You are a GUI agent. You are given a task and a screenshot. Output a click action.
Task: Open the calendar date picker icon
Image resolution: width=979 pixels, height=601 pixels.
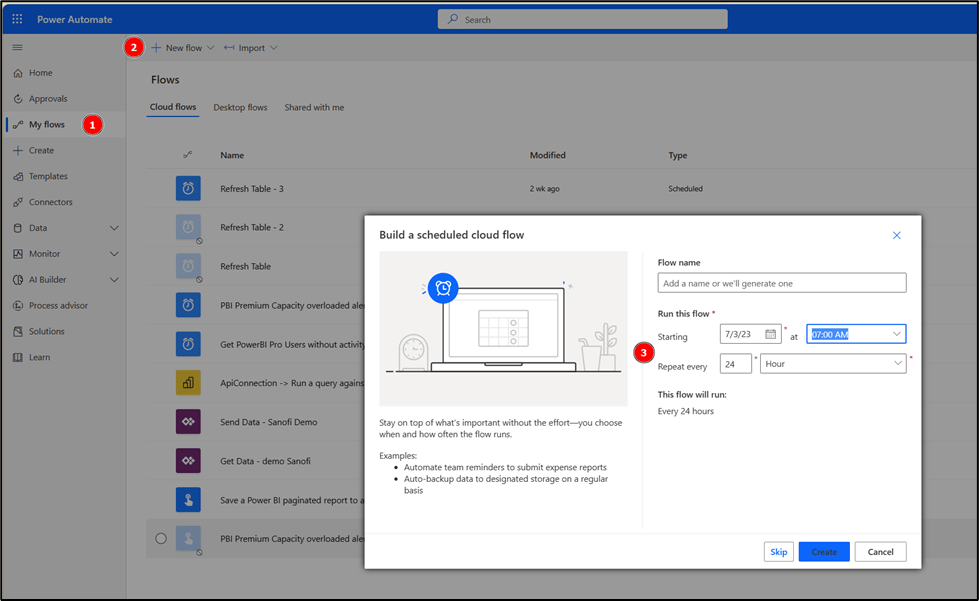coord(771,334)
